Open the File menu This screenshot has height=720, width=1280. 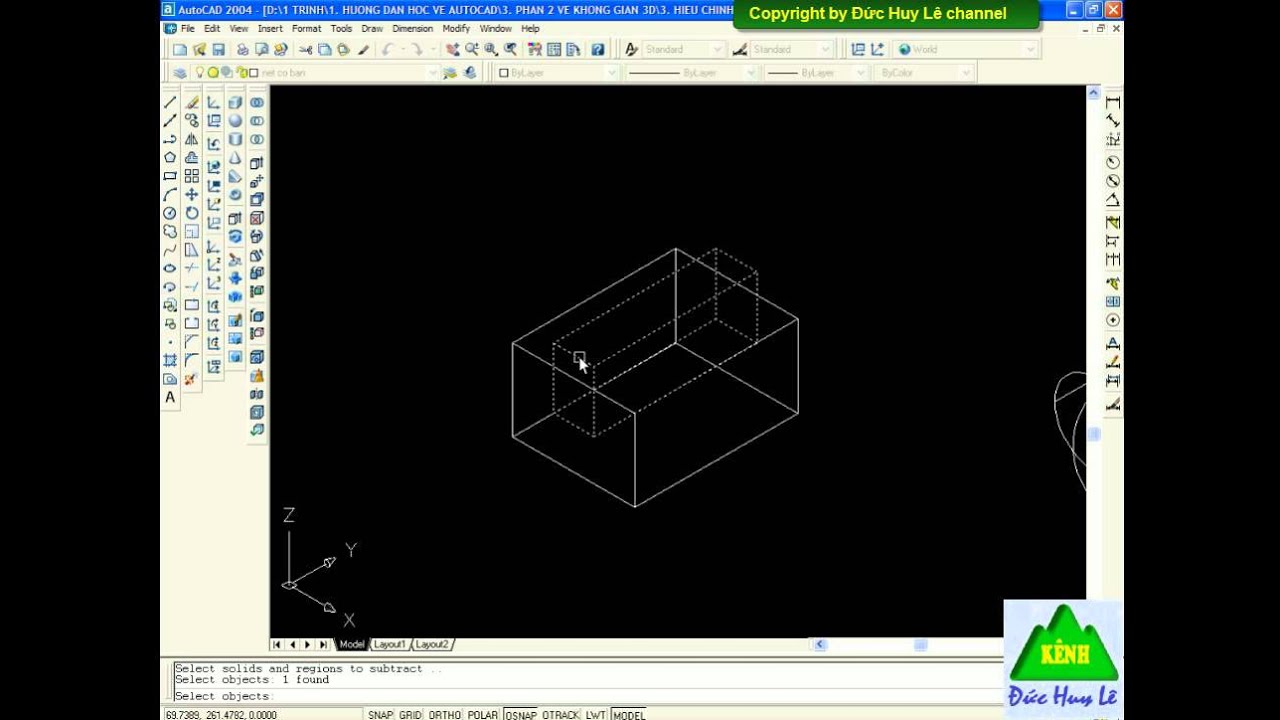pyautogui.click(x=187, y=29)
